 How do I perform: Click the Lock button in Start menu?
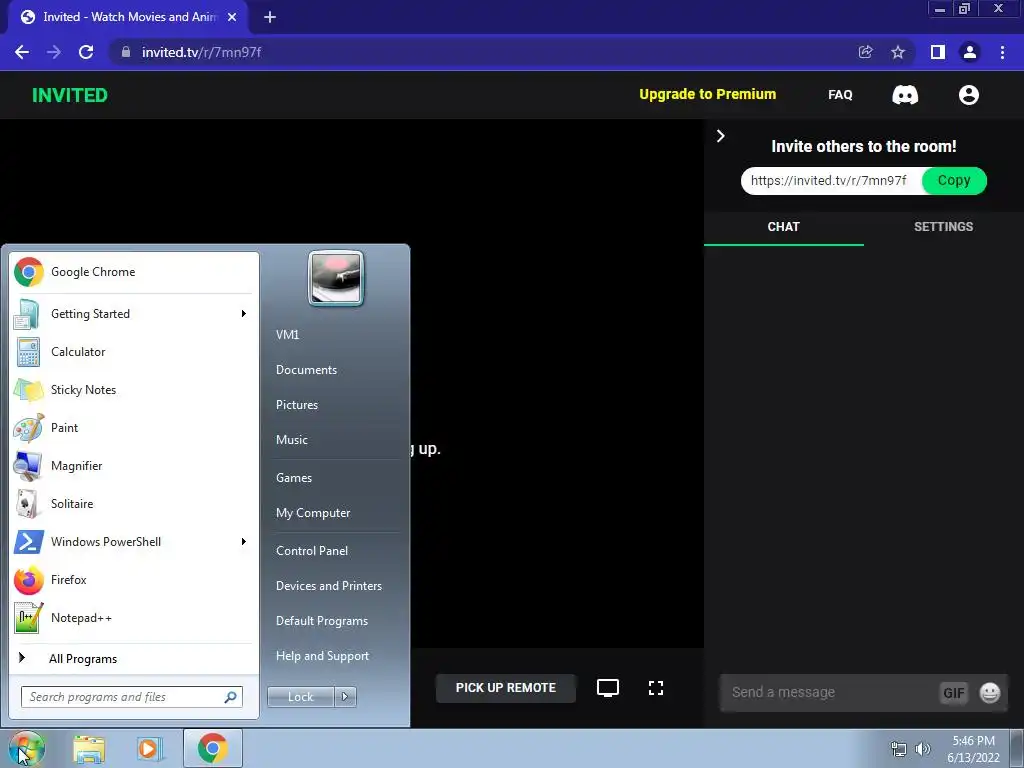[300, 697]
